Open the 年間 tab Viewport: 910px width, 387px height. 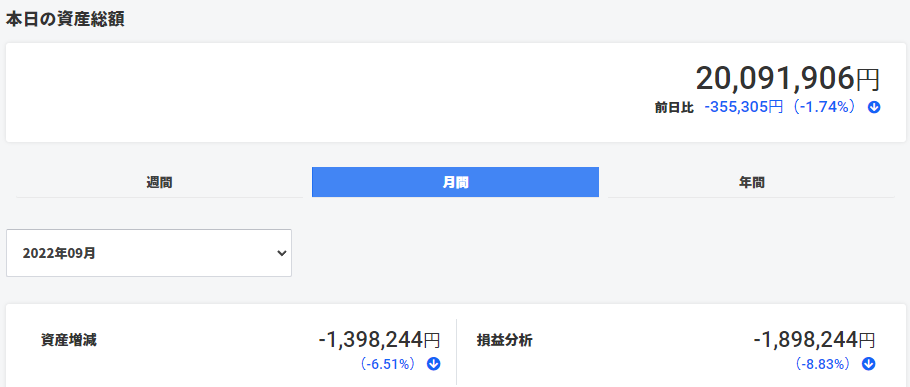pos(751,182)
